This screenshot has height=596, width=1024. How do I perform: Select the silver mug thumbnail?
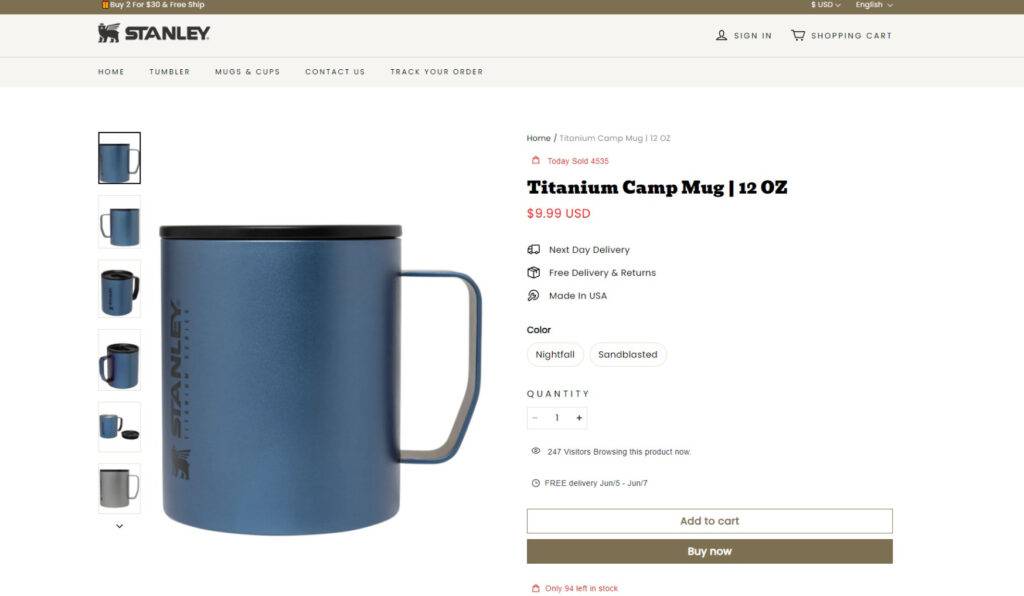pyautogui.click(x=120, y=488)
